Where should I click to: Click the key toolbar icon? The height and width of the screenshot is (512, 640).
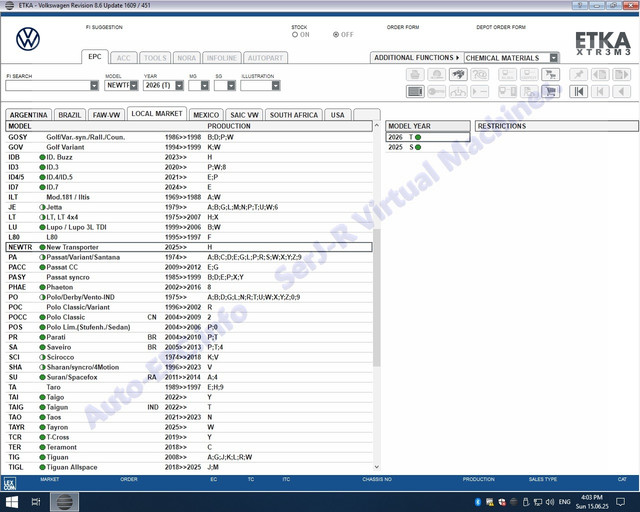pyautogui.click(x=436, y=91)
